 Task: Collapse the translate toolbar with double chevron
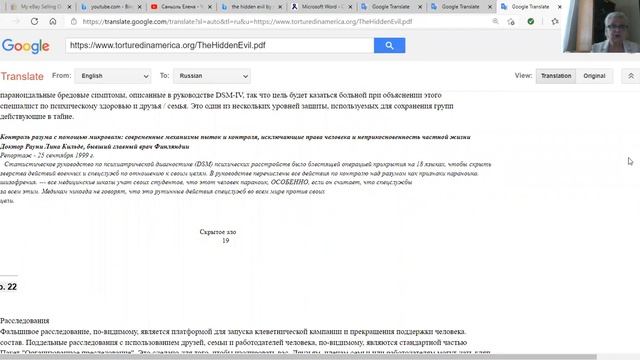tap(631, 76)
